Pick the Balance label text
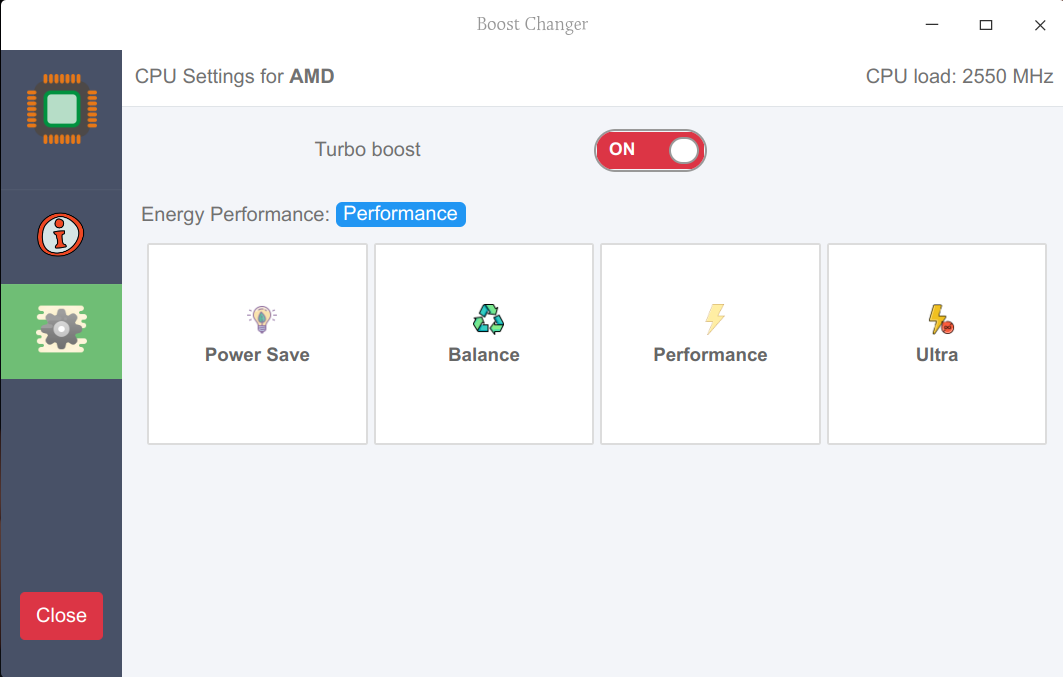The height and width of the screenshot is (677, 1063). [484, 355]
